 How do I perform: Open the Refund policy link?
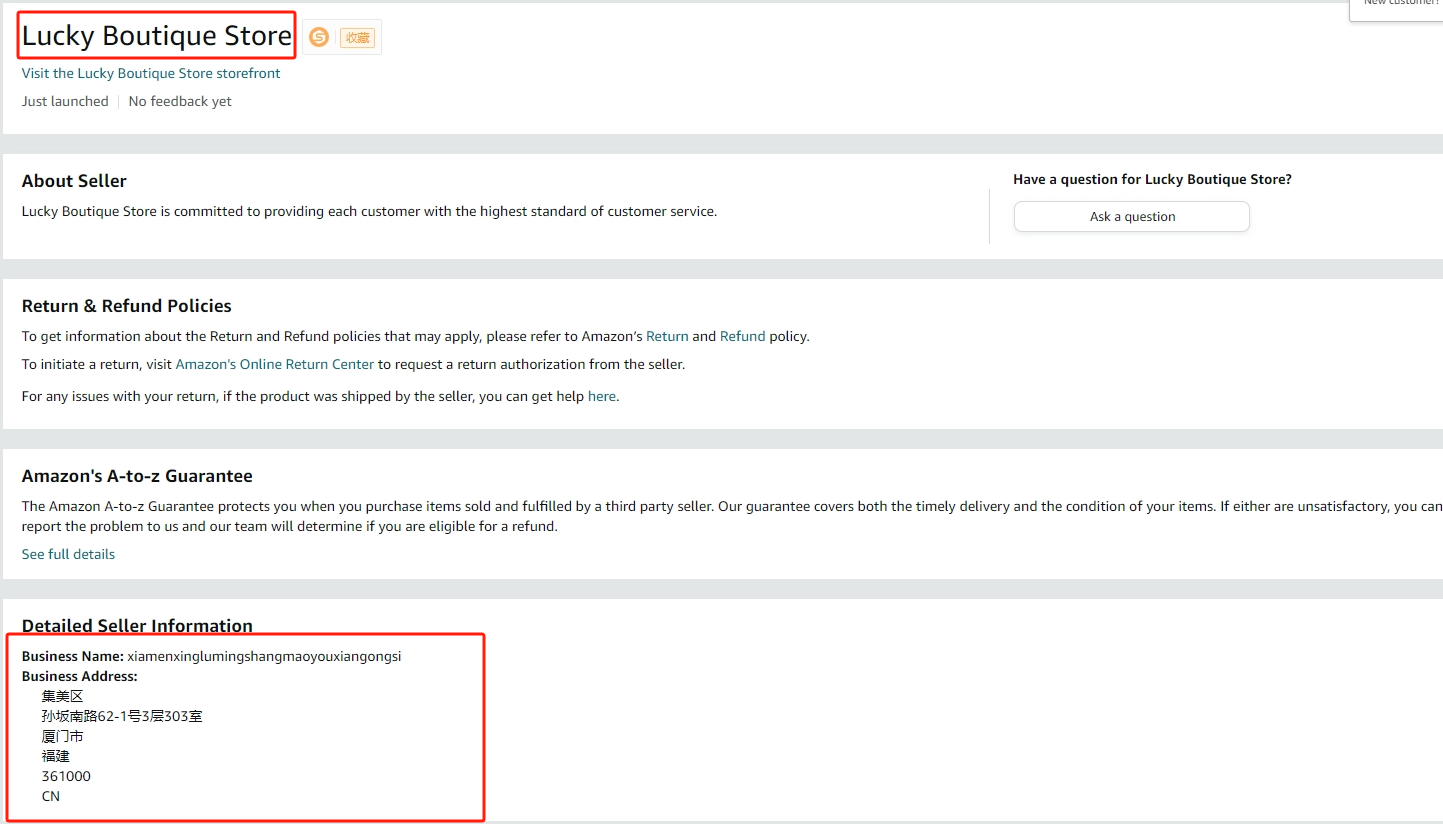point(742,336)
